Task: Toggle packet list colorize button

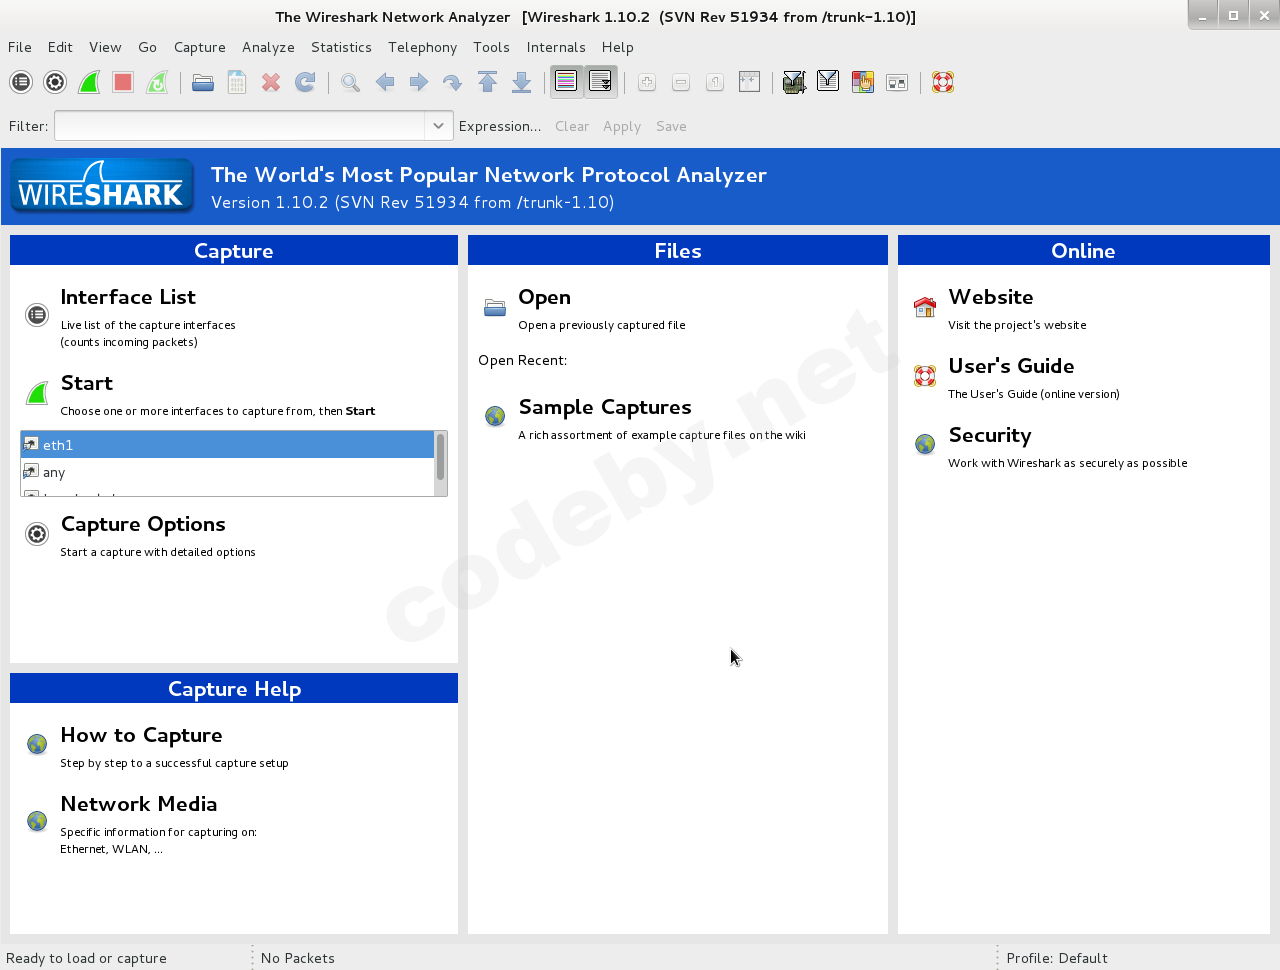Action: 566,82
